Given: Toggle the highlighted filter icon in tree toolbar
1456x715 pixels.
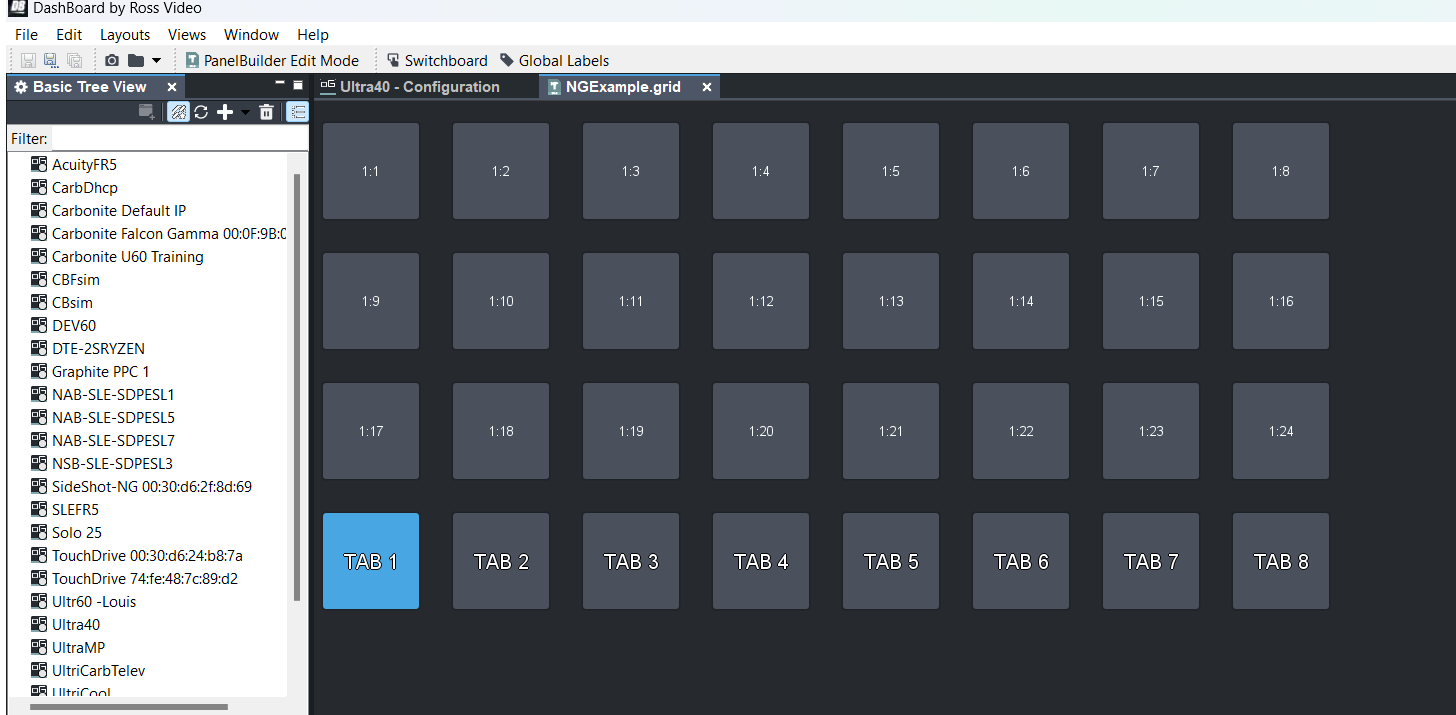Looking at the screenshot, I should pyautogui.click(x=178, y=112).
